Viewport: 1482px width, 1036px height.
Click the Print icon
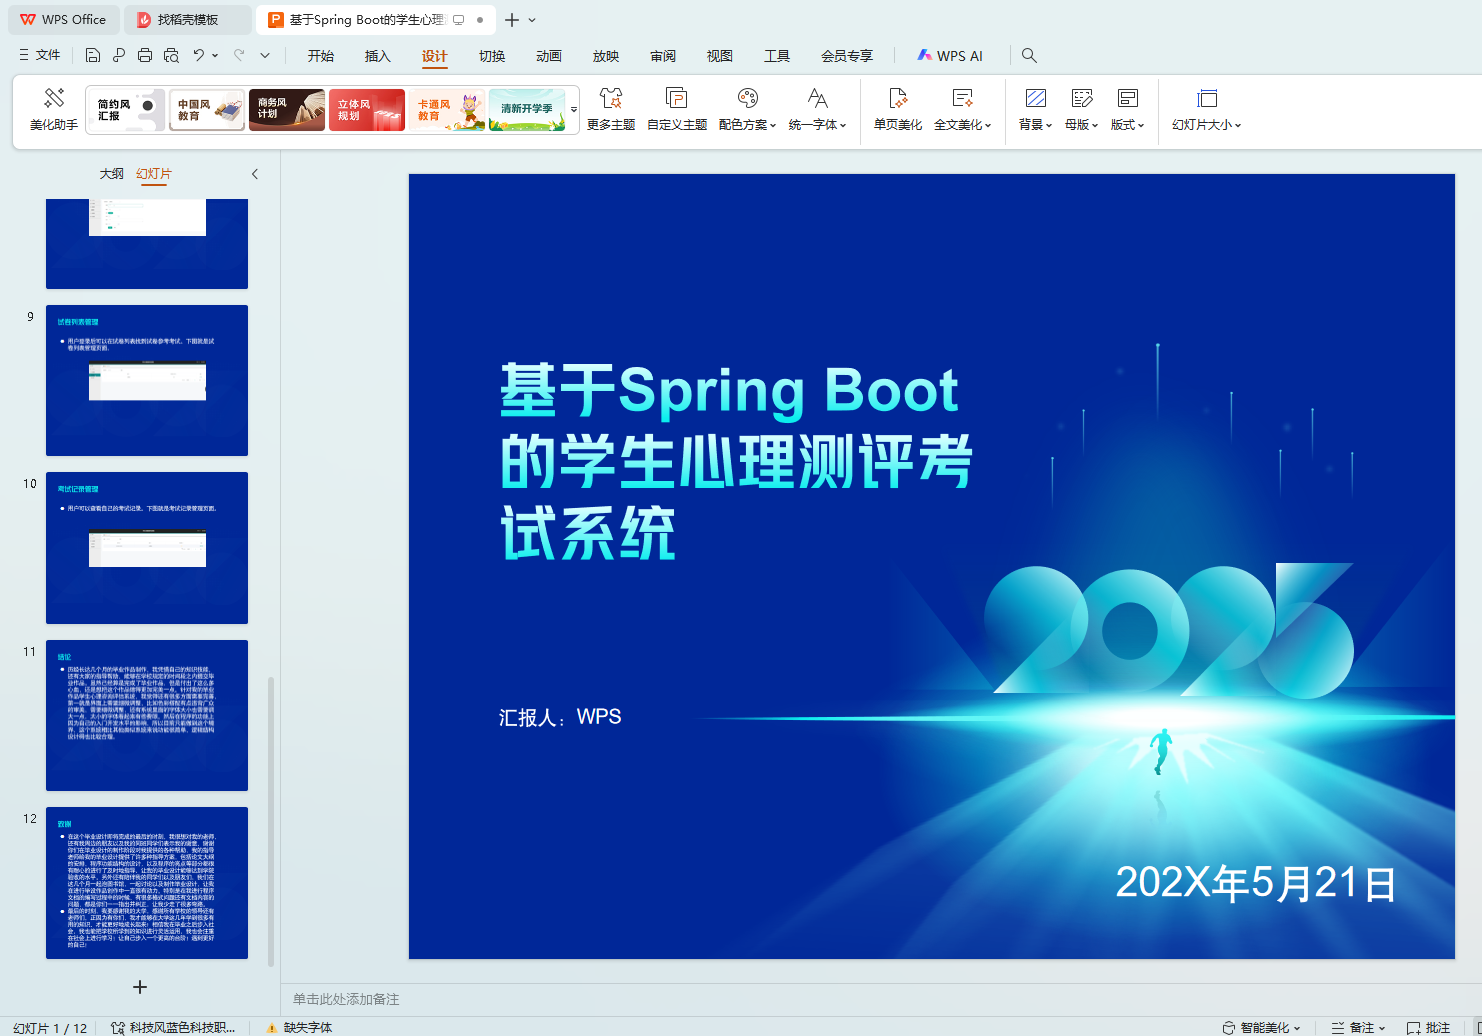(145, 55)
